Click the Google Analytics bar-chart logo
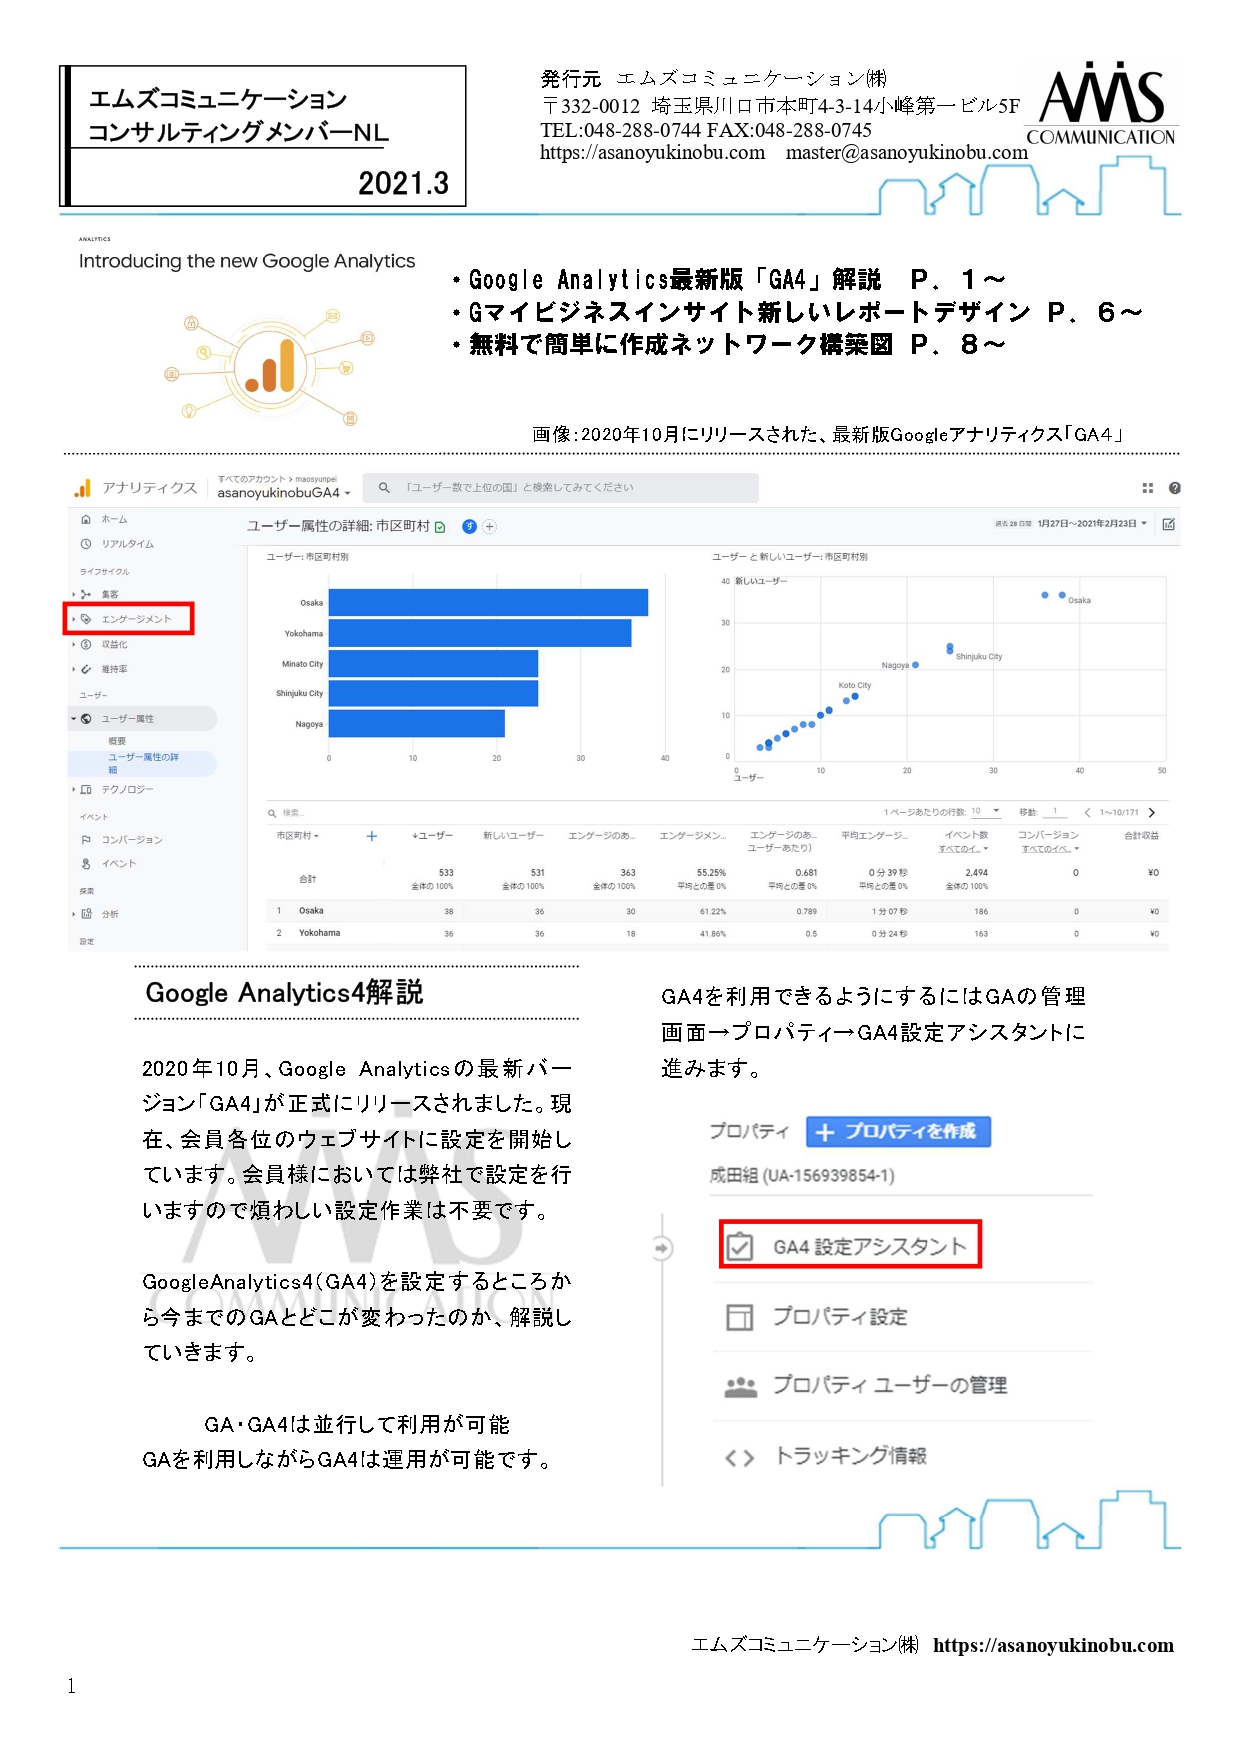 coord(82,488)
